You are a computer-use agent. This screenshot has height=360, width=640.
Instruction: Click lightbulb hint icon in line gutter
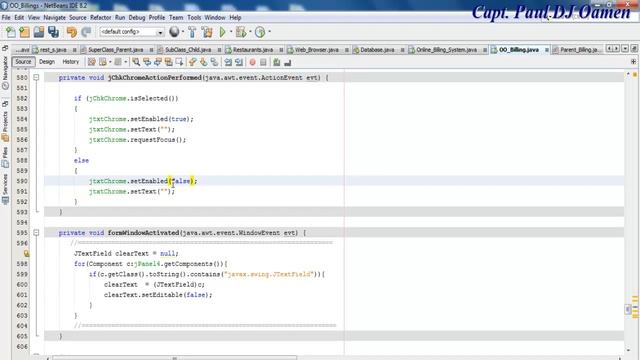[27, 253]
